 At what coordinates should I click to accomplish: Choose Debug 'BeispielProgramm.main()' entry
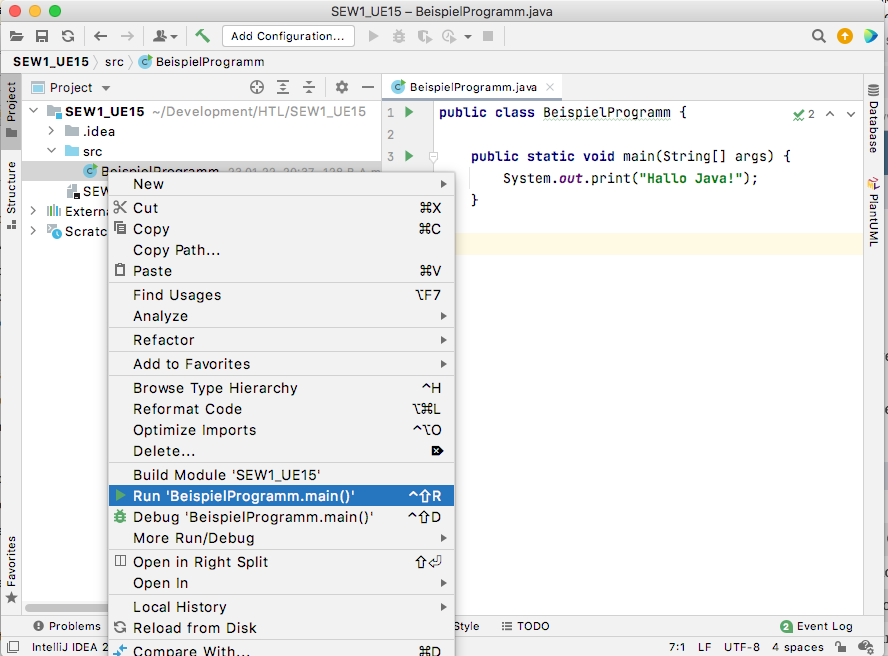tap(281, 517)
